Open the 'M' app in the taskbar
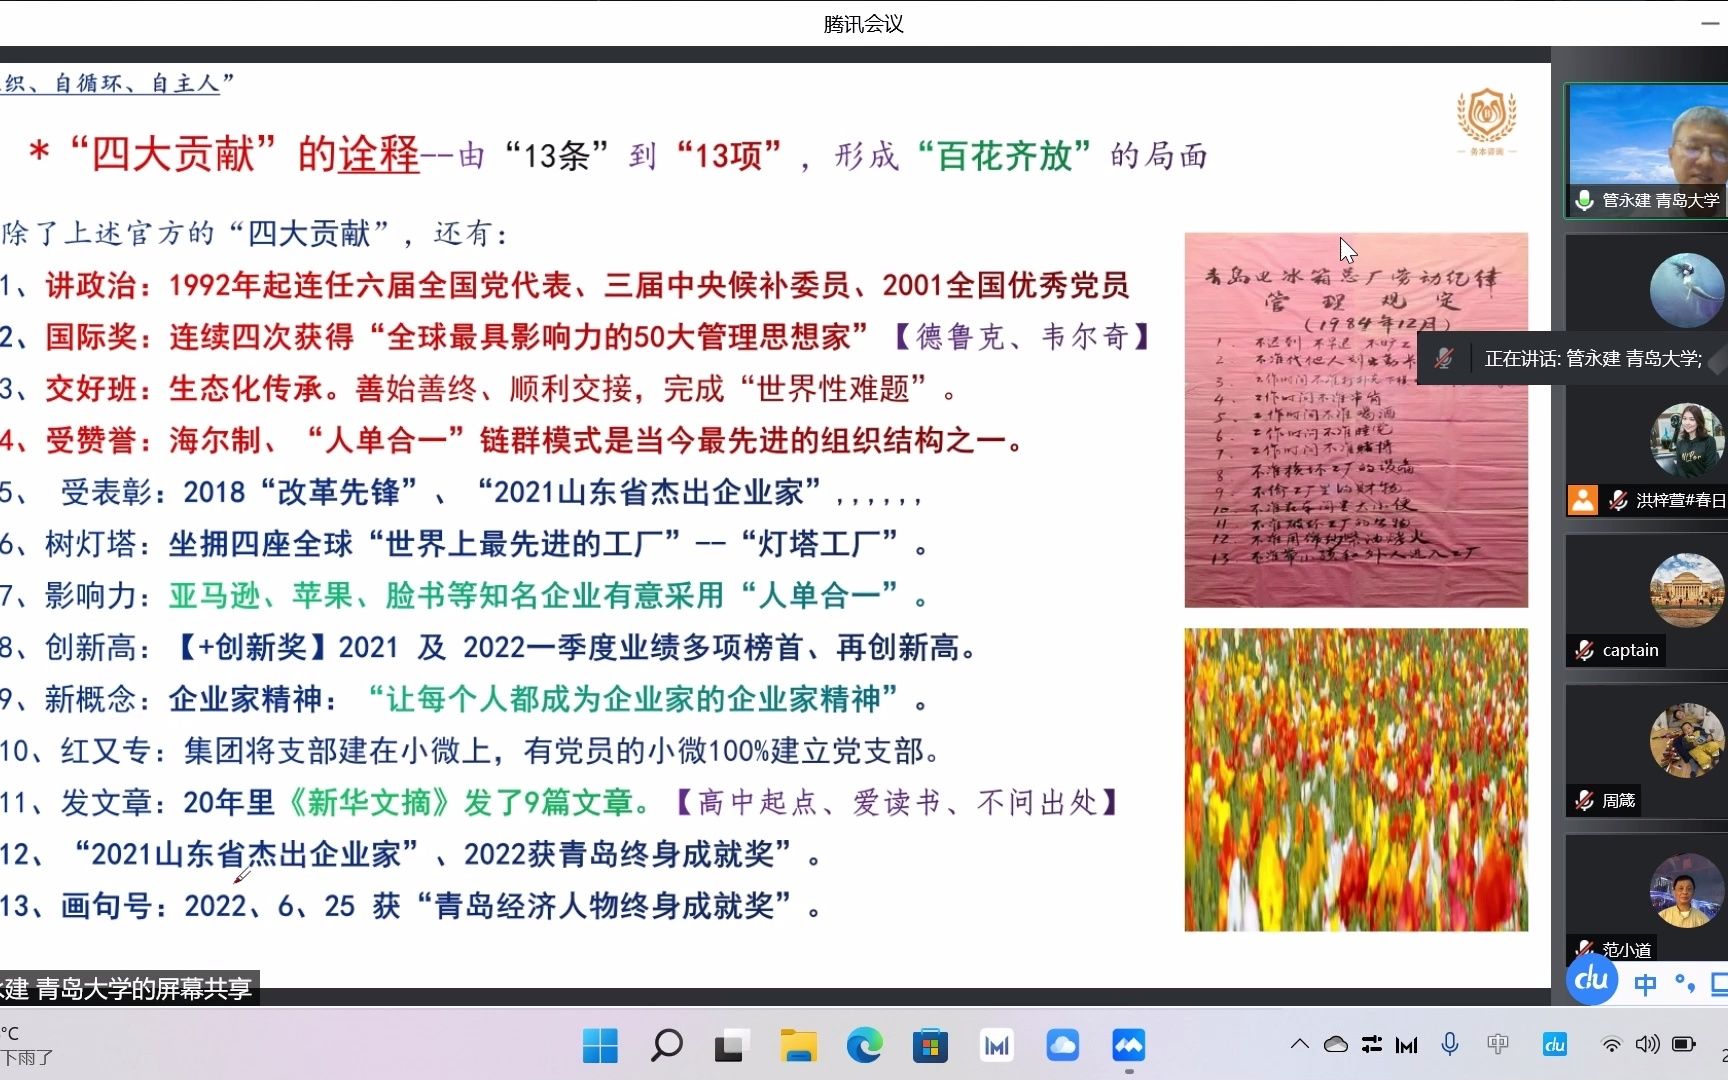Image resolution: width=1728 pixels, height=1080 pixels. tap(996, 1046)
